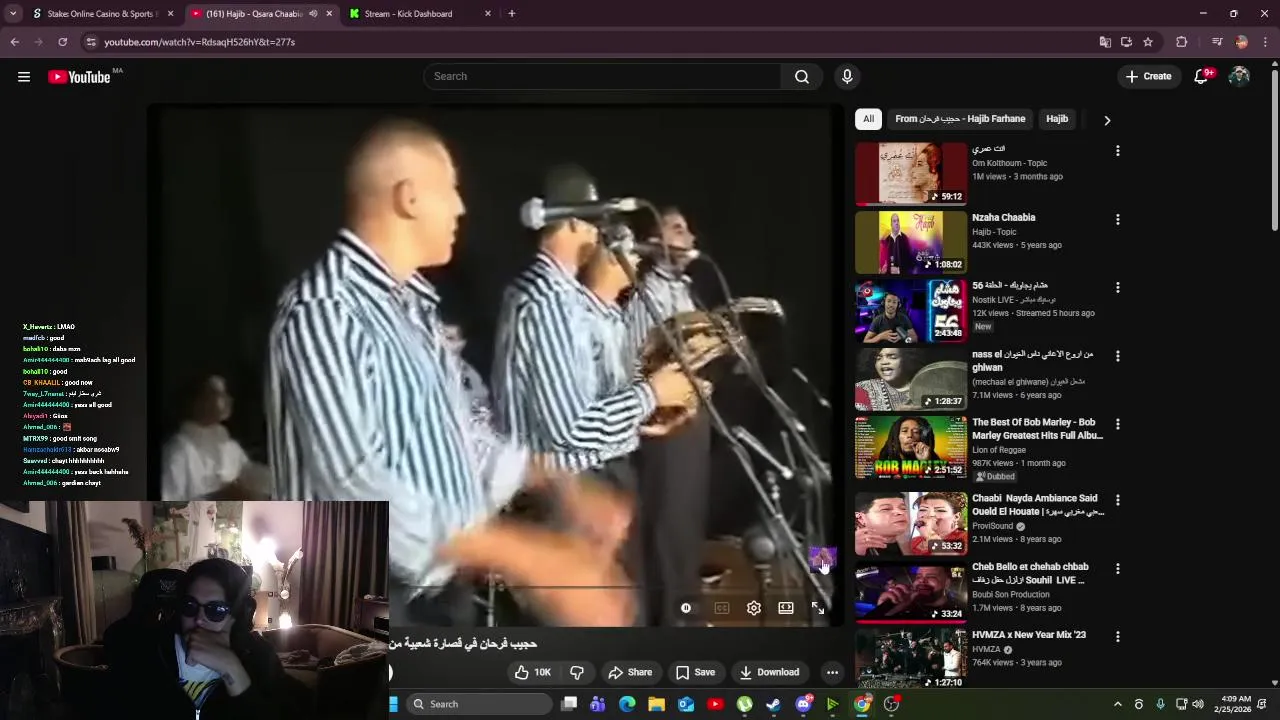Switch to Stream Kick Dashboard tab

point(420,14)
